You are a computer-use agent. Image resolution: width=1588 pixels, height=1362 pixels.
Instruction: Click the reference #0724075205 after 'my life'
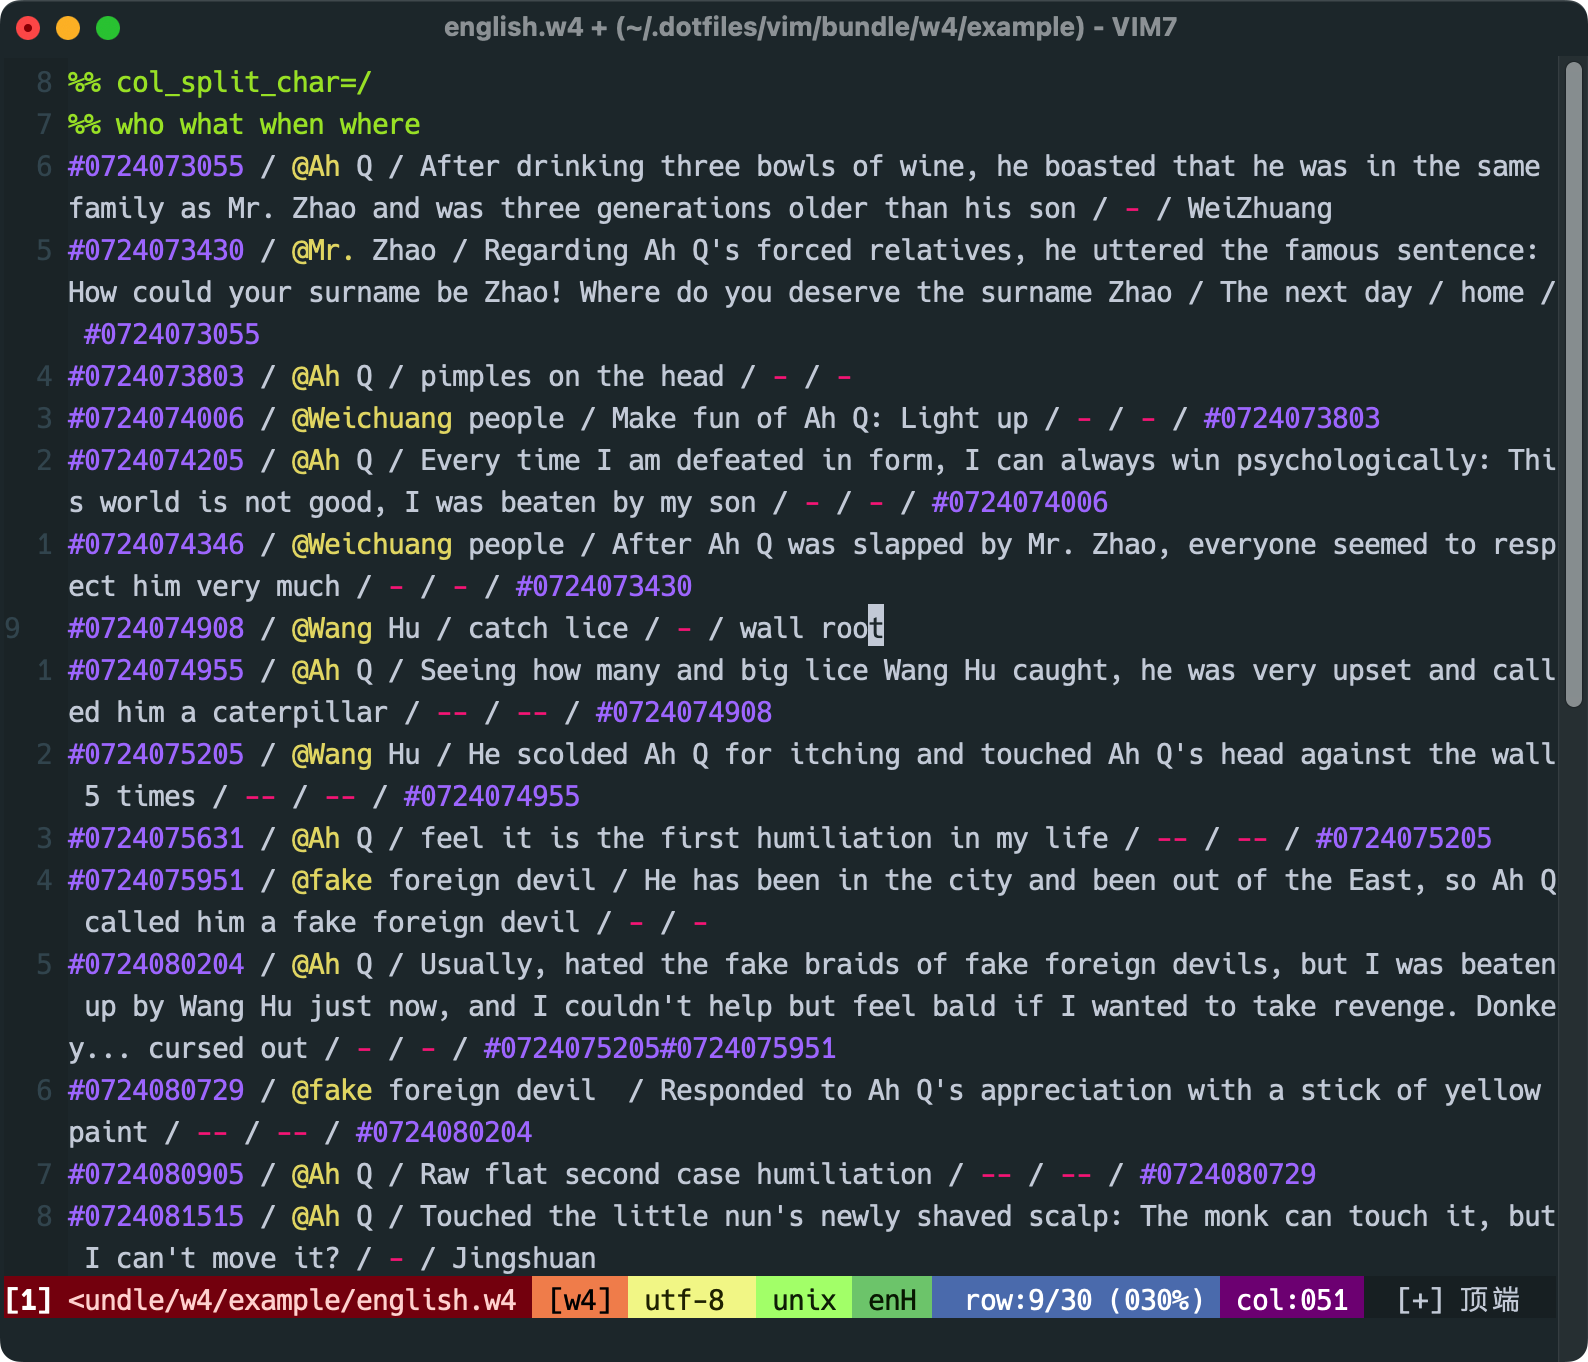coord(1404,838)
